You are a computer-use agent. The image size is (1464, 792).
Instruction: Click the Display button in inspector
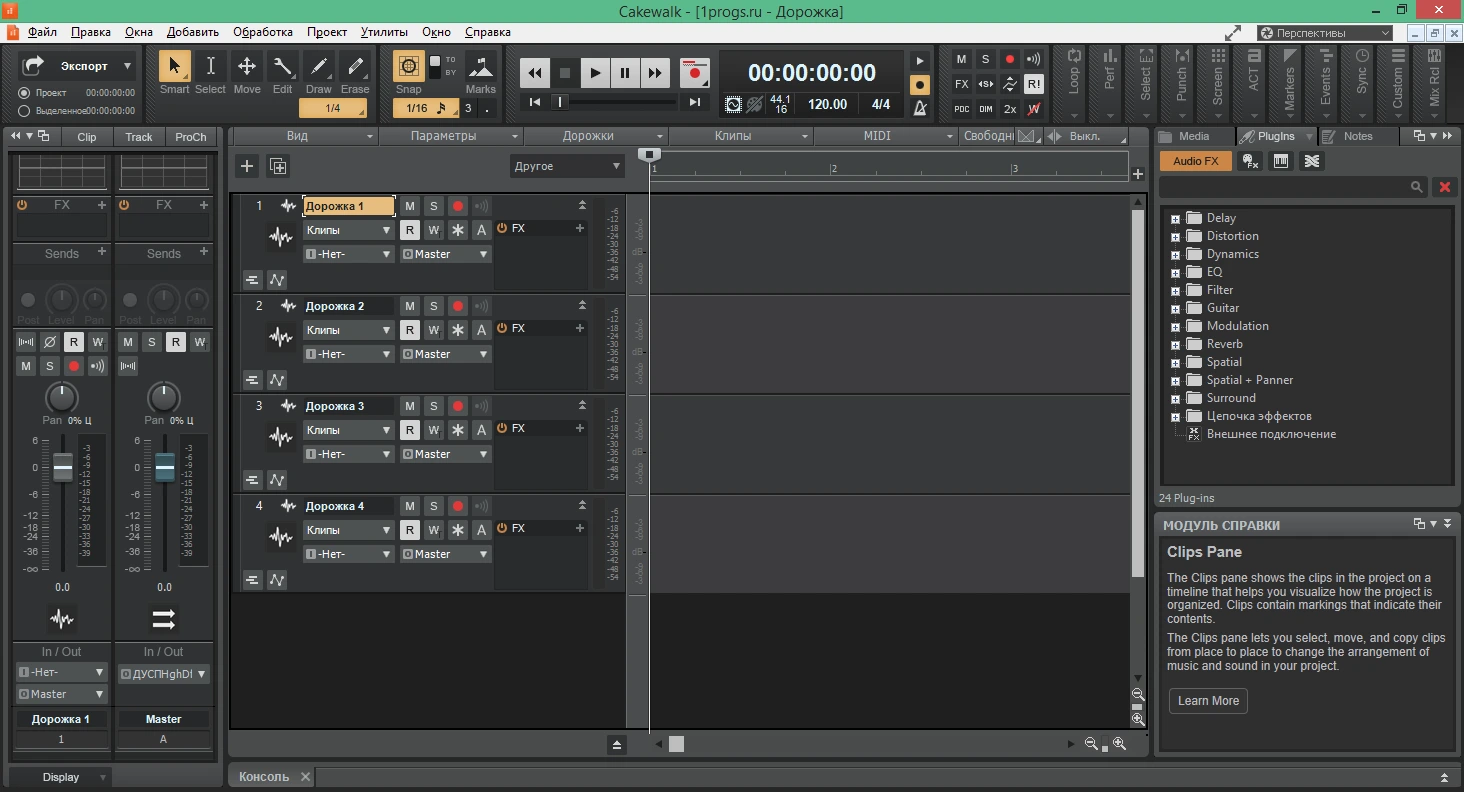[61, 777]
